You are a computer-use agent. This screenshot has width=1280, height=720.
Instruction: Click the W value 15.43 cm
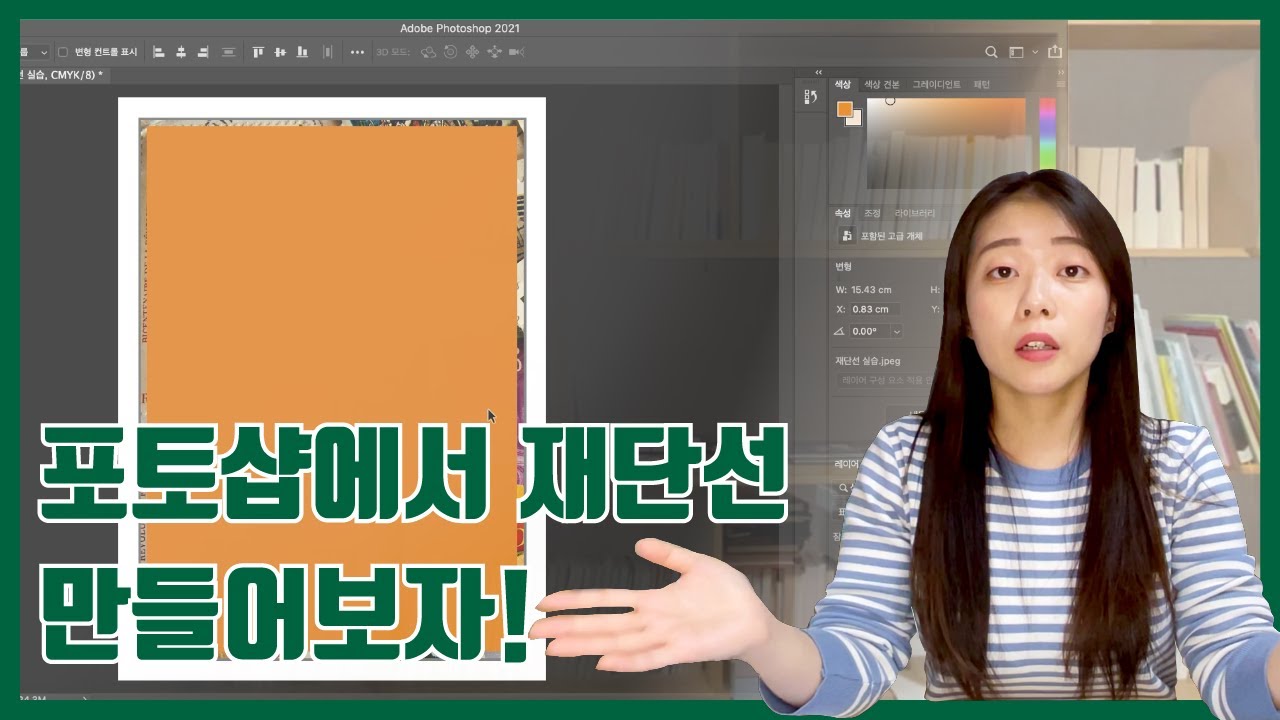871,290
